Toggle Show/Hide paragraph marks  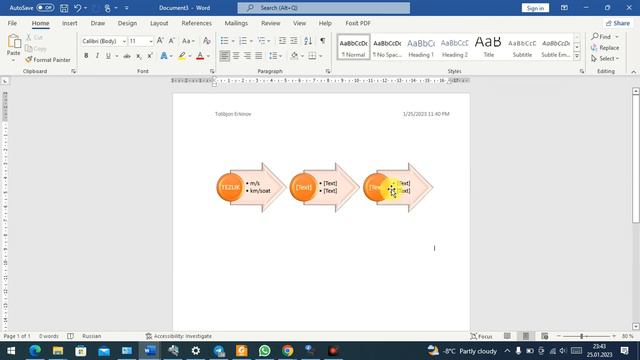click(323, 41)
